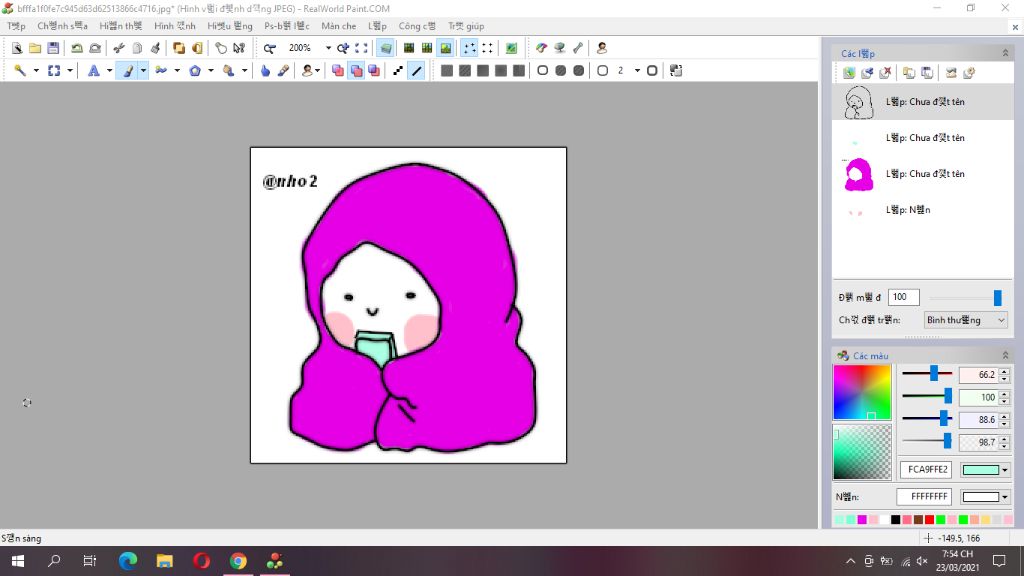Image resolution: width=1024 pixels, height=576 pixels.
Task: Toggle the four-stars selection mode button
Action: point(470,48)
